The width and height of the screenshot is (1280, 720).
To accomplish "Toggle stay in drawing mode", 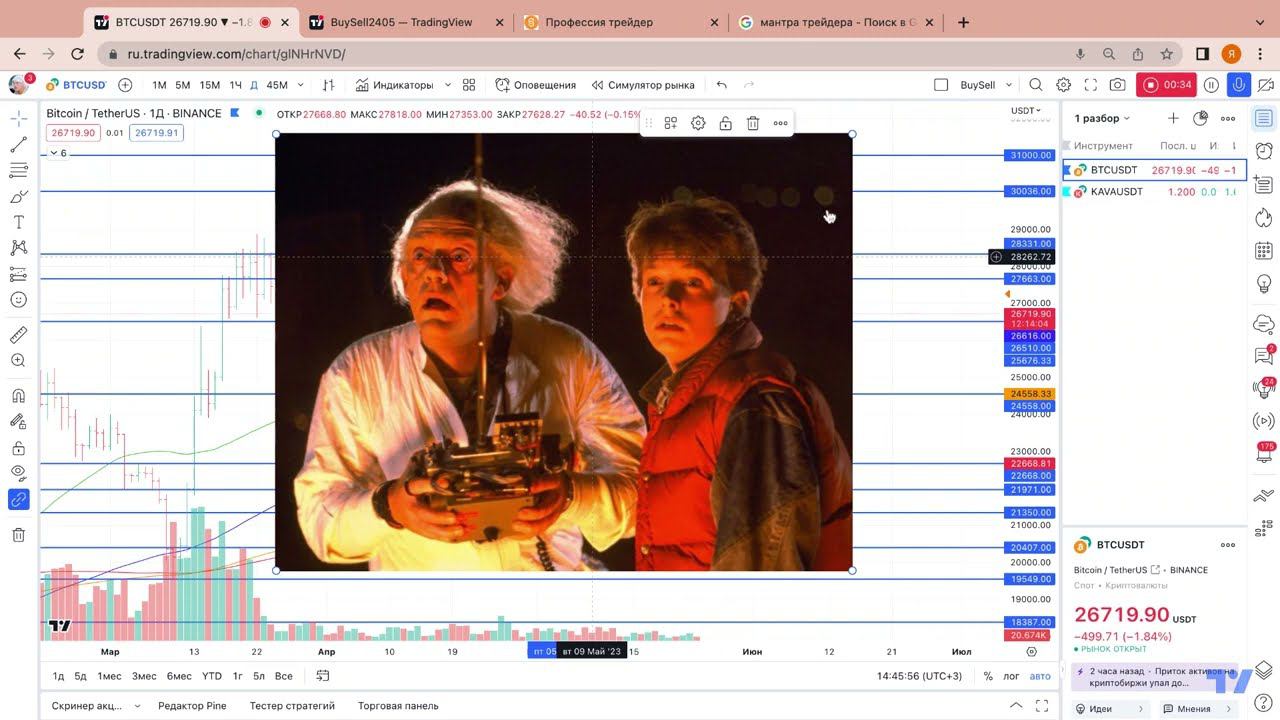I will click(x=18, y=422).
